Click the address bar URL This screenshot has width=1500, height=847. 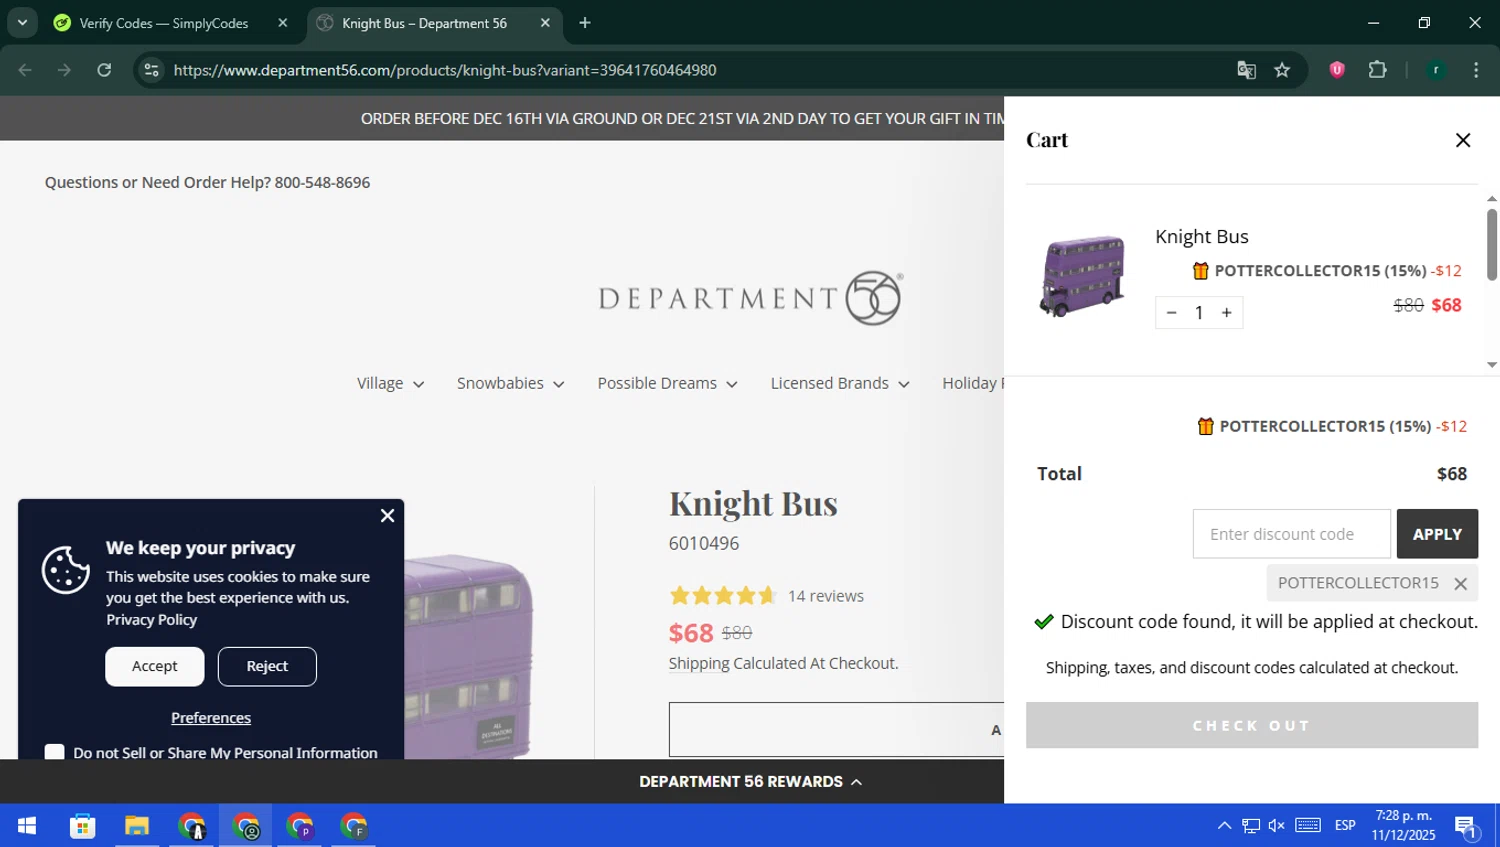[445, 70]
